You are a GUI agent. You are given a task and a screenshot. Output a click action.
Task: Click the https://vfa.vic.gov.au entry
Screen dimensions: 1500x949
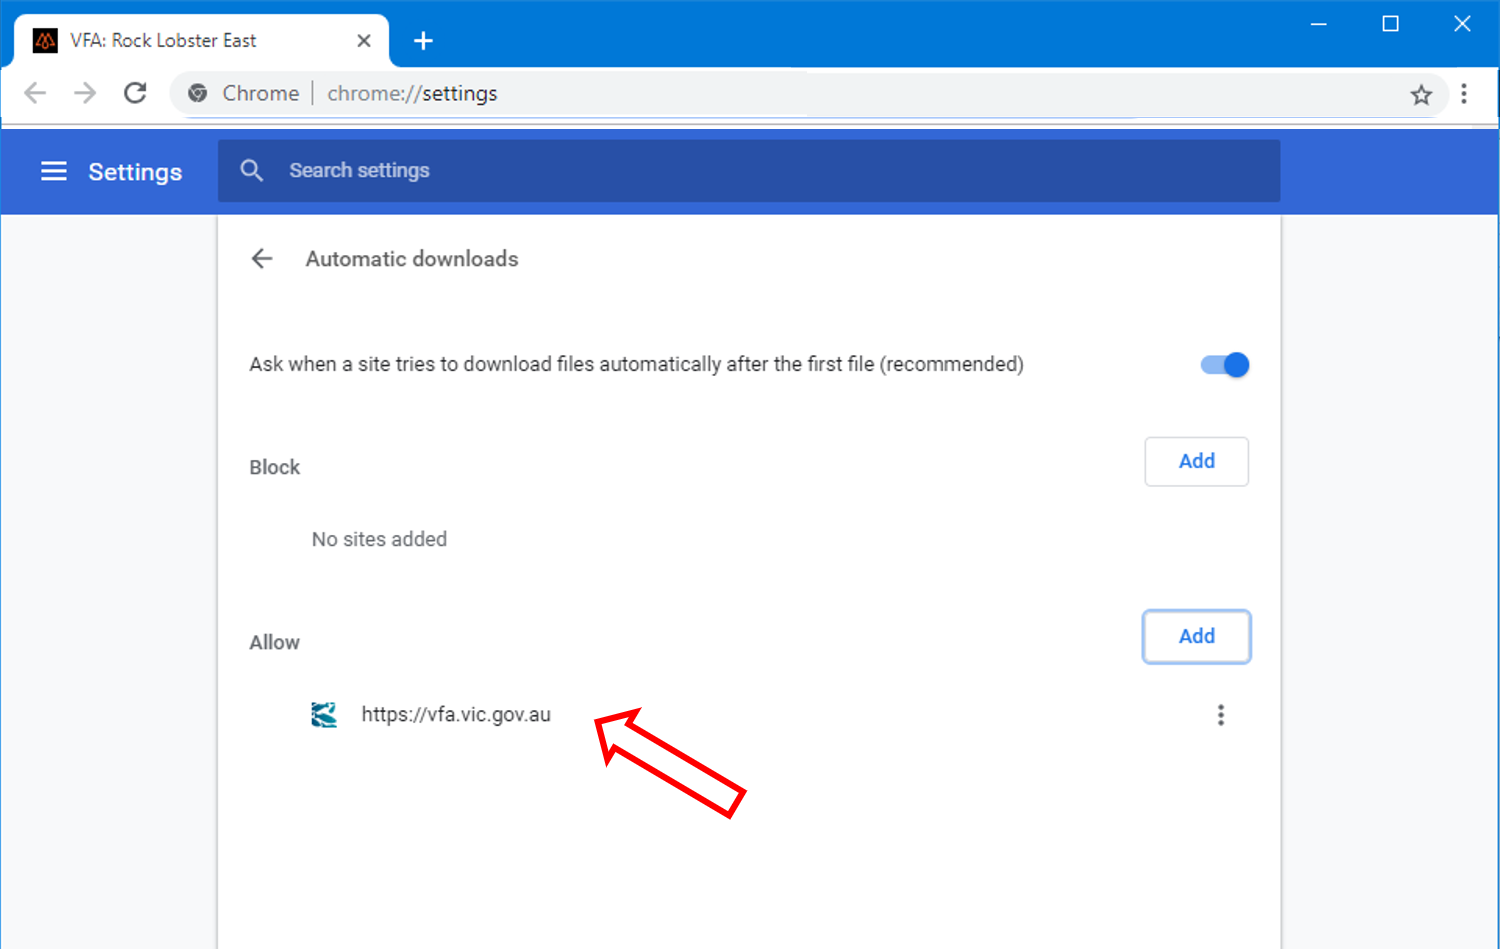tap(456, 715)
